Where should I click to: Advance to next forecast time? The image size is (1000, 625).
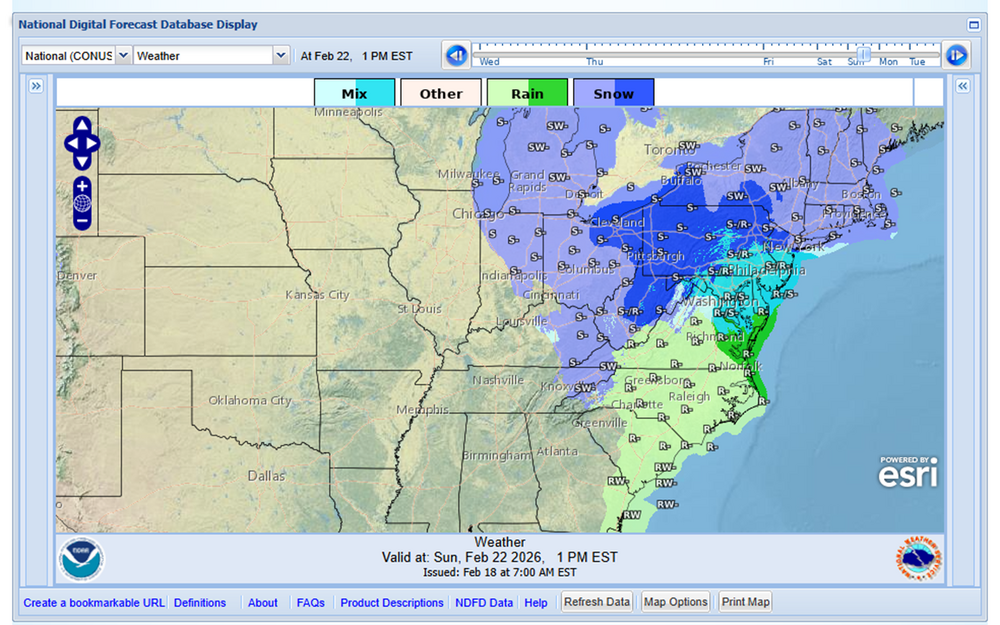pyautogui.click(x=955, y=55)
